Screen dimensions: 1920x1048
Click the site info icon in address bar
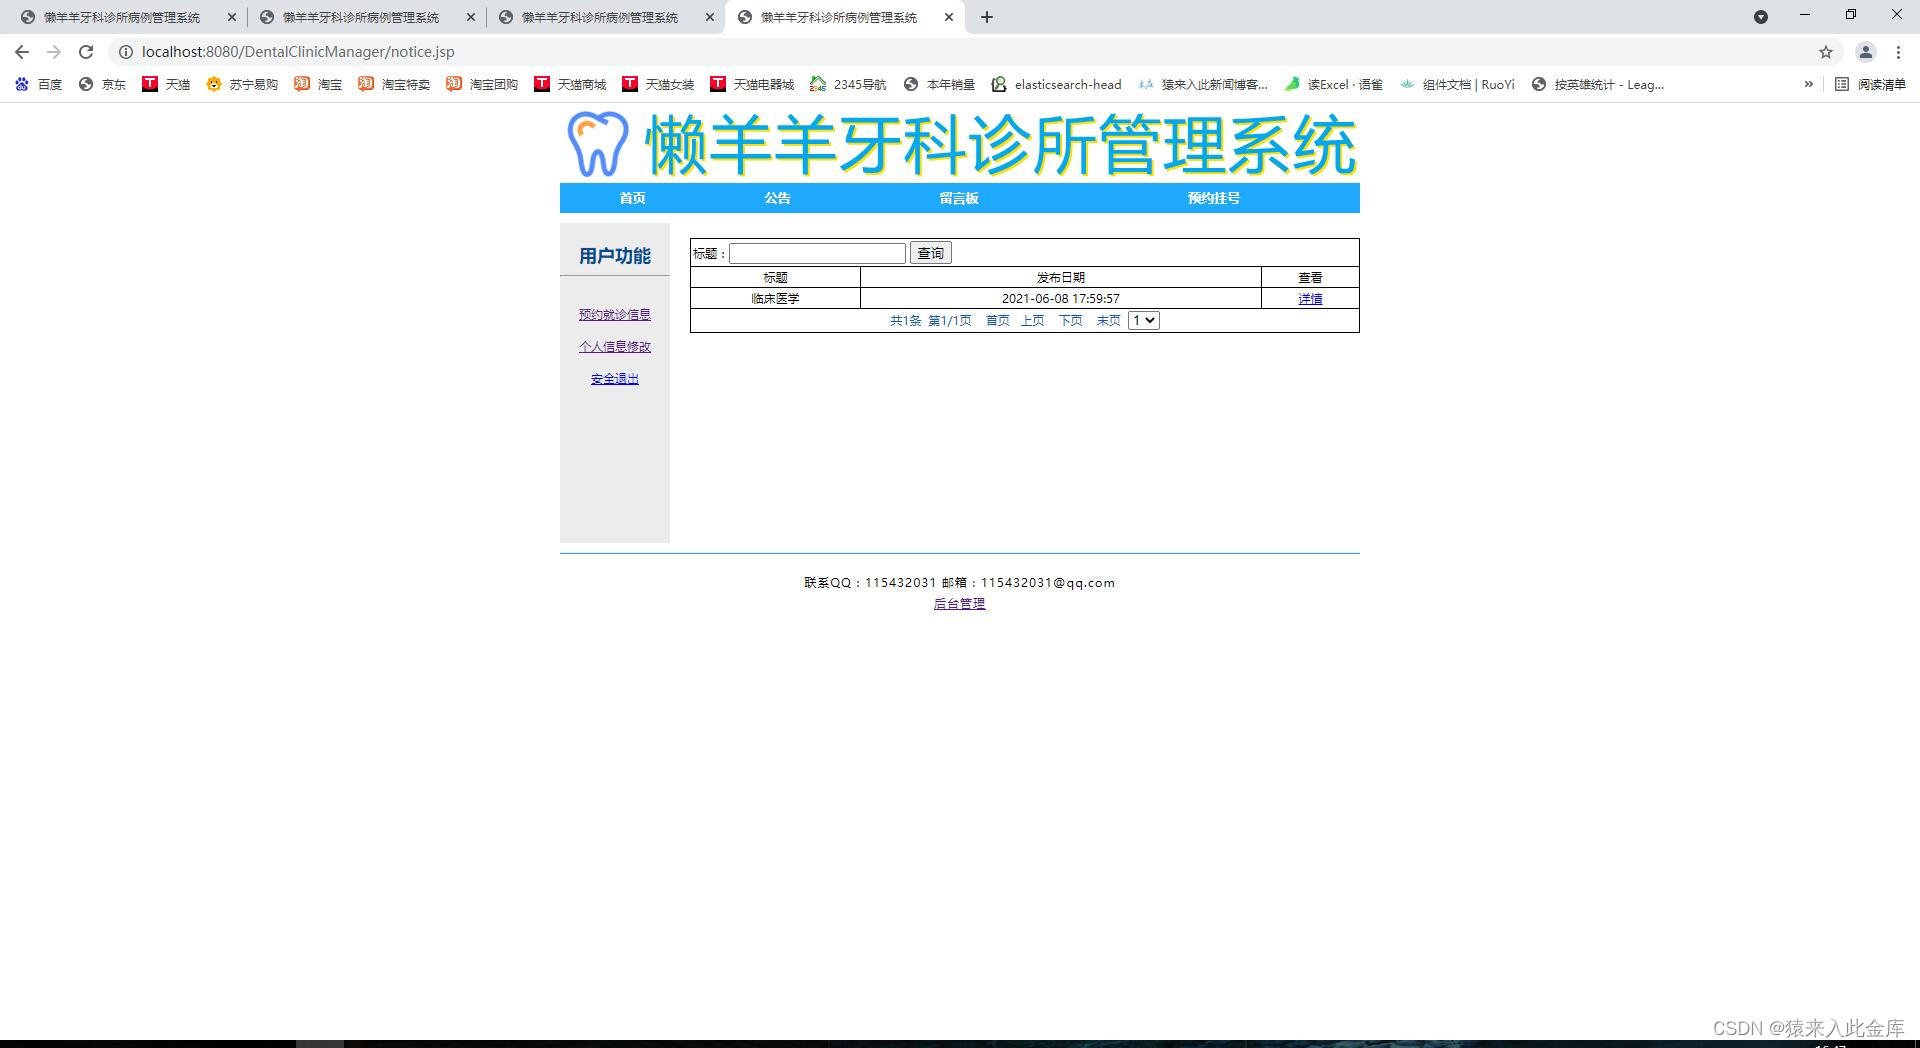click(126, 52)
